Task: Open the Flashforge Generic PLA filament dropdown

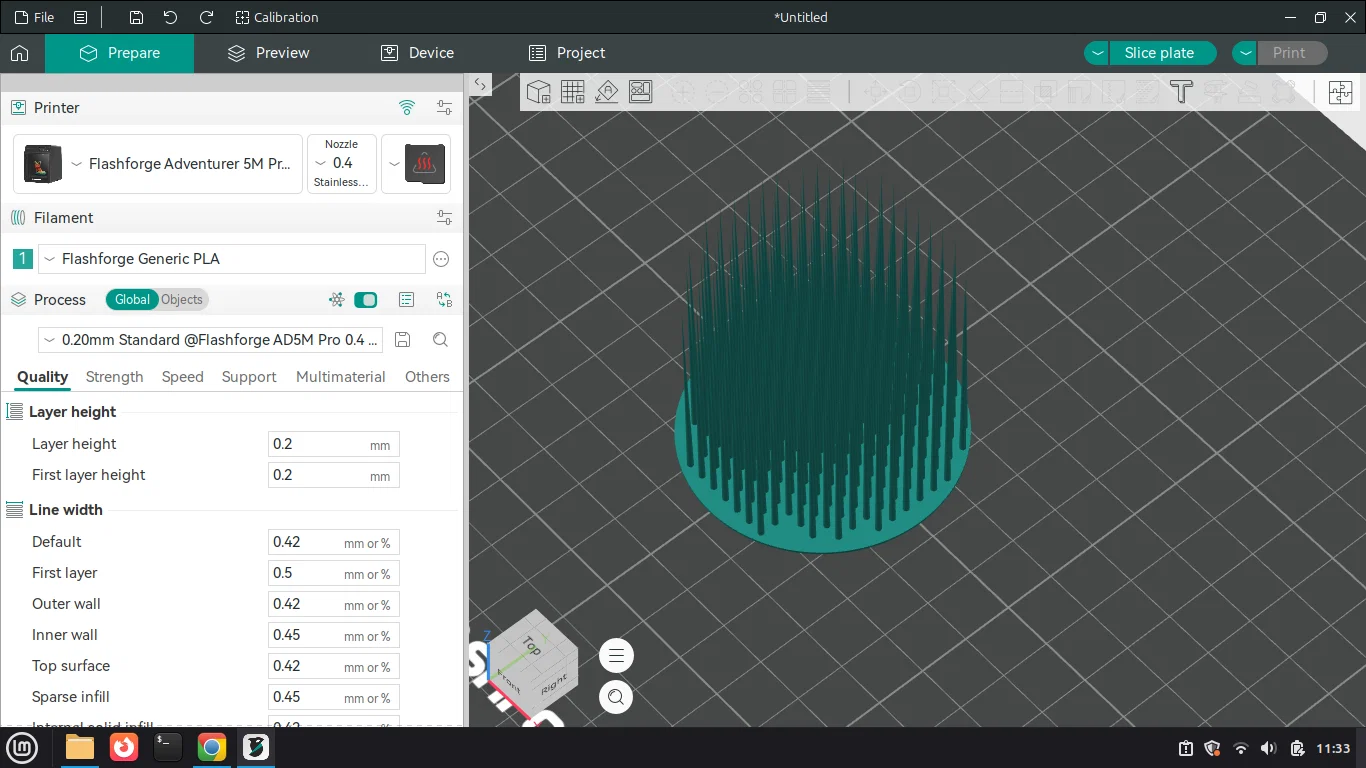Action: click(x=231, y=259)
